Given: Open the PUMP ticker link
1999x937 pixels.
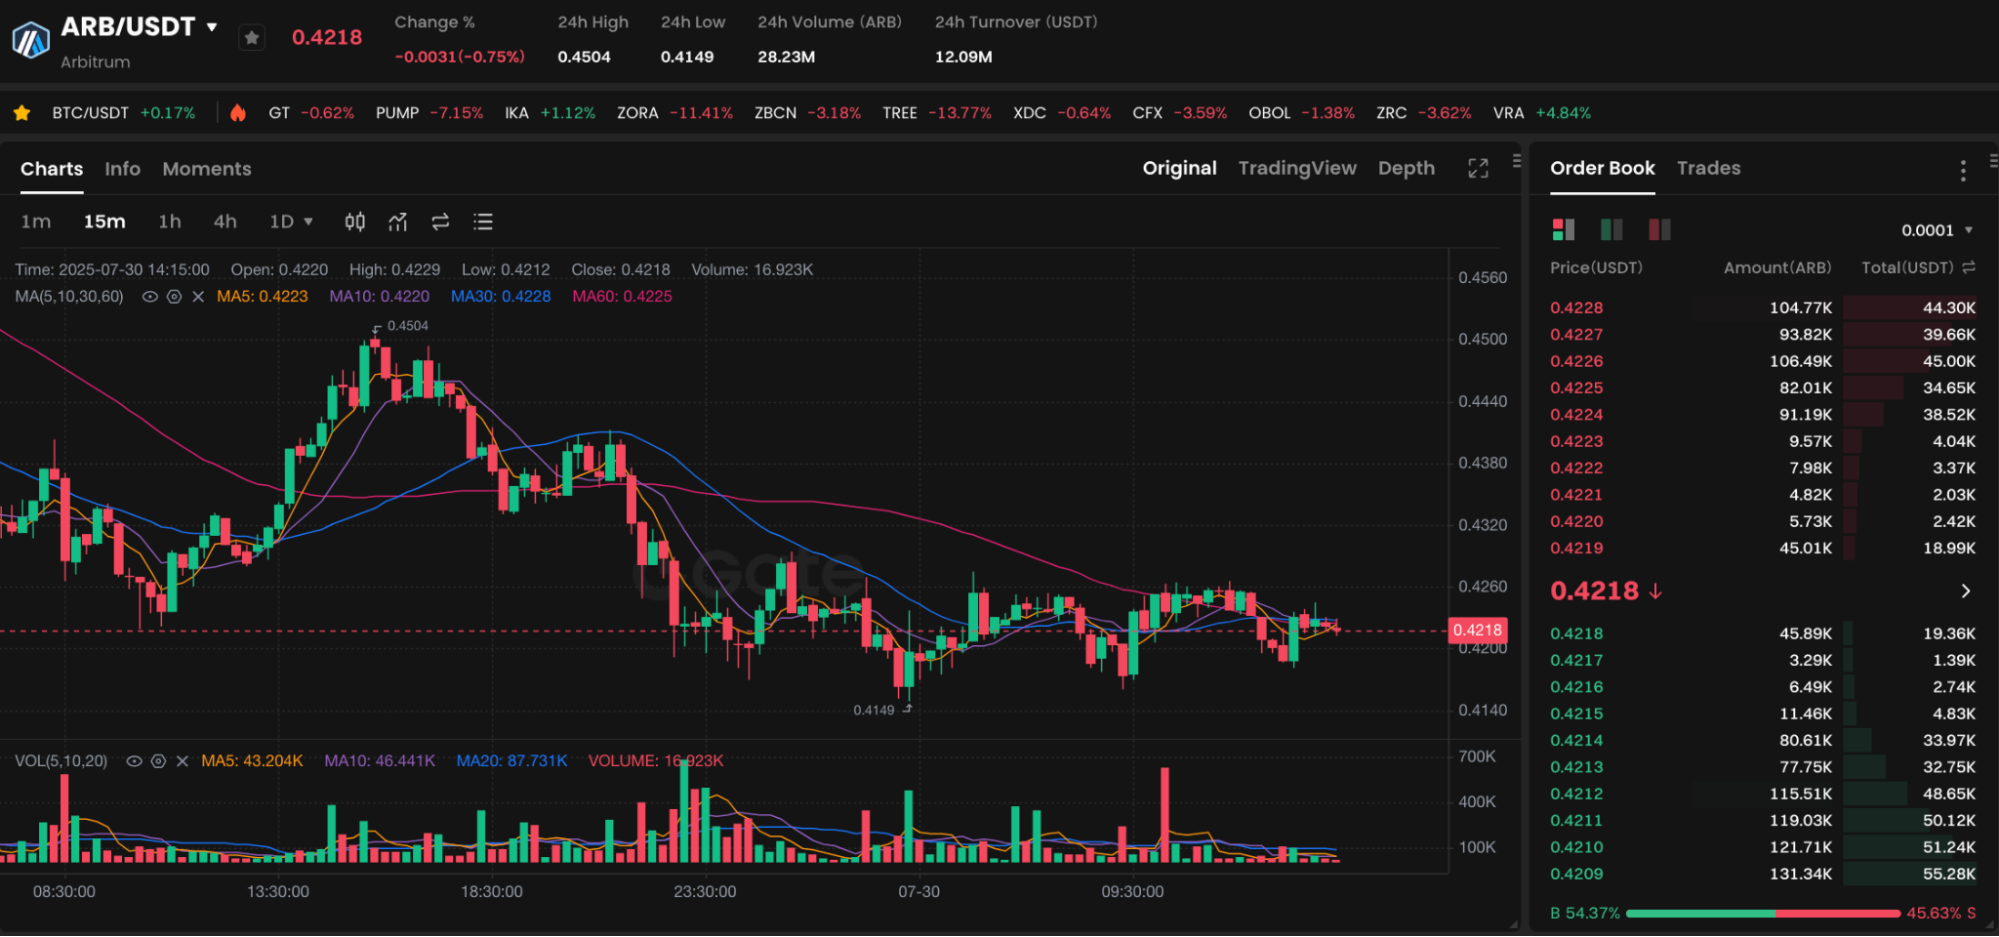Looking at the screenshot, I should click(x=429, y=113).
